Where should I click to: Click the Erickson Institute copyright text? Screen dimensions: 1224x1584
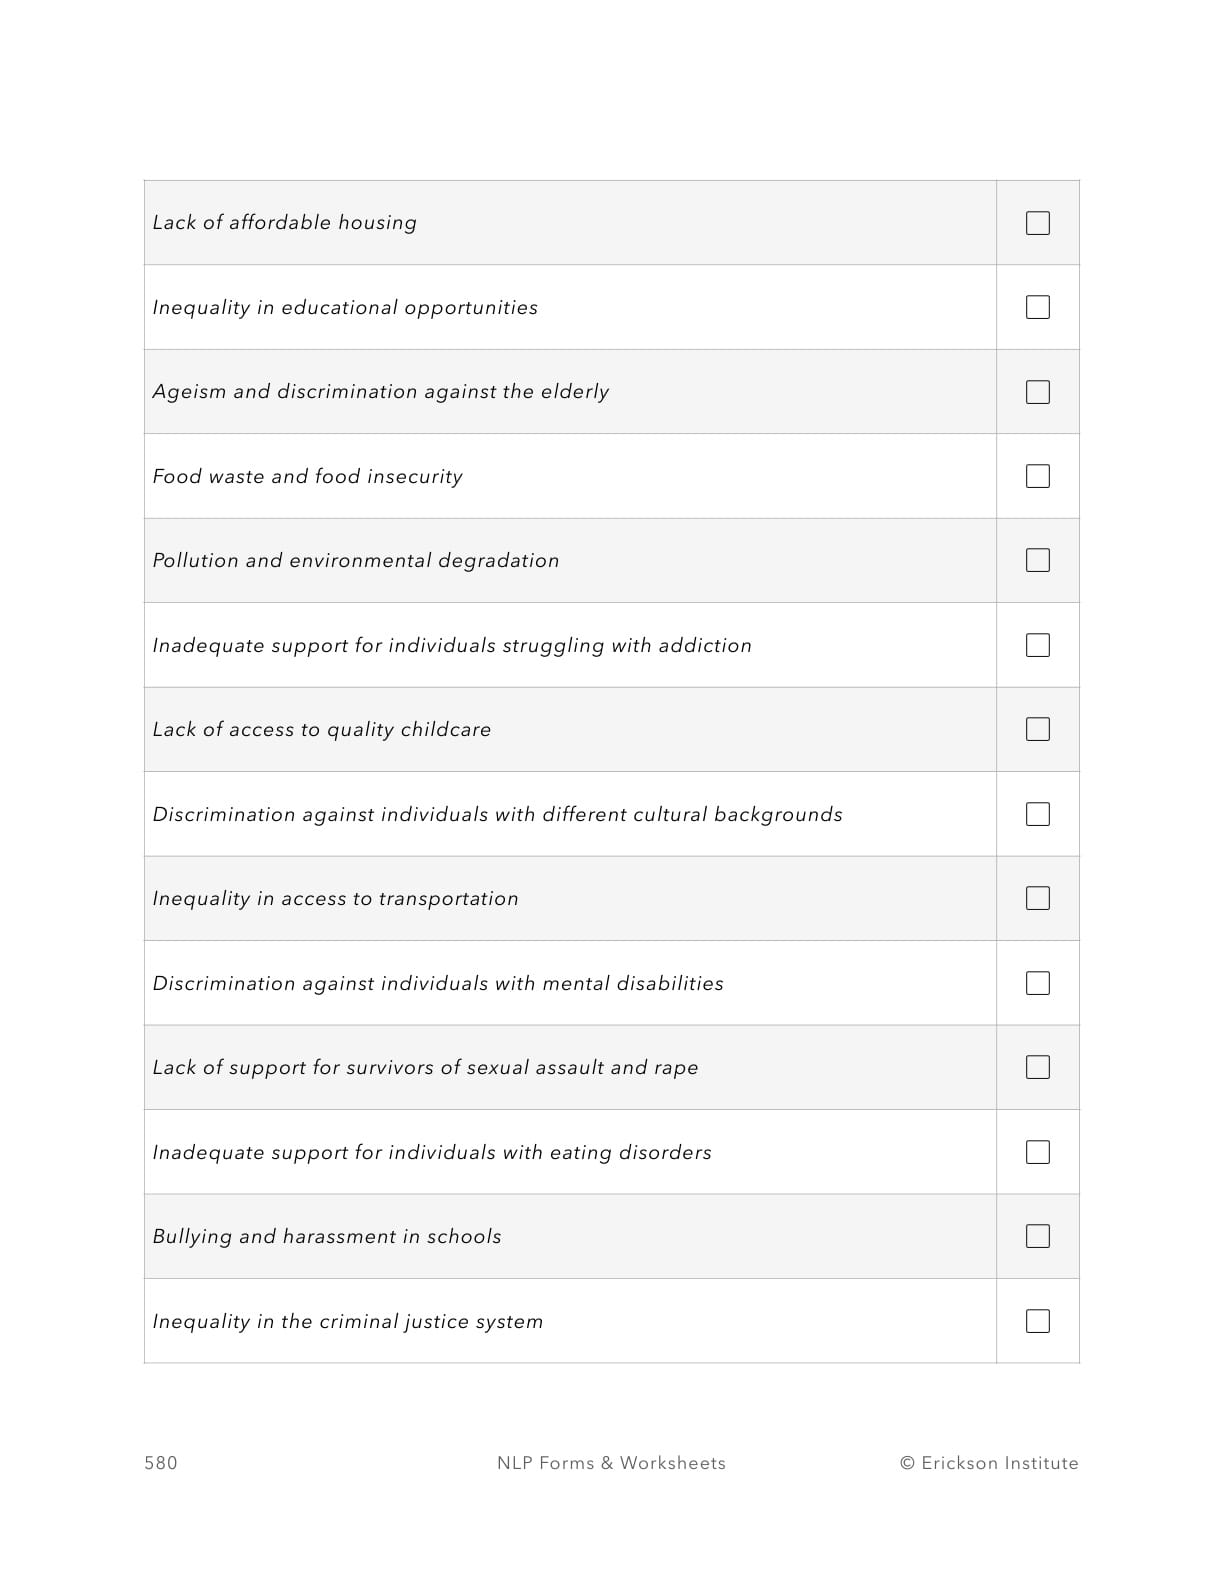coord(989,1463)
